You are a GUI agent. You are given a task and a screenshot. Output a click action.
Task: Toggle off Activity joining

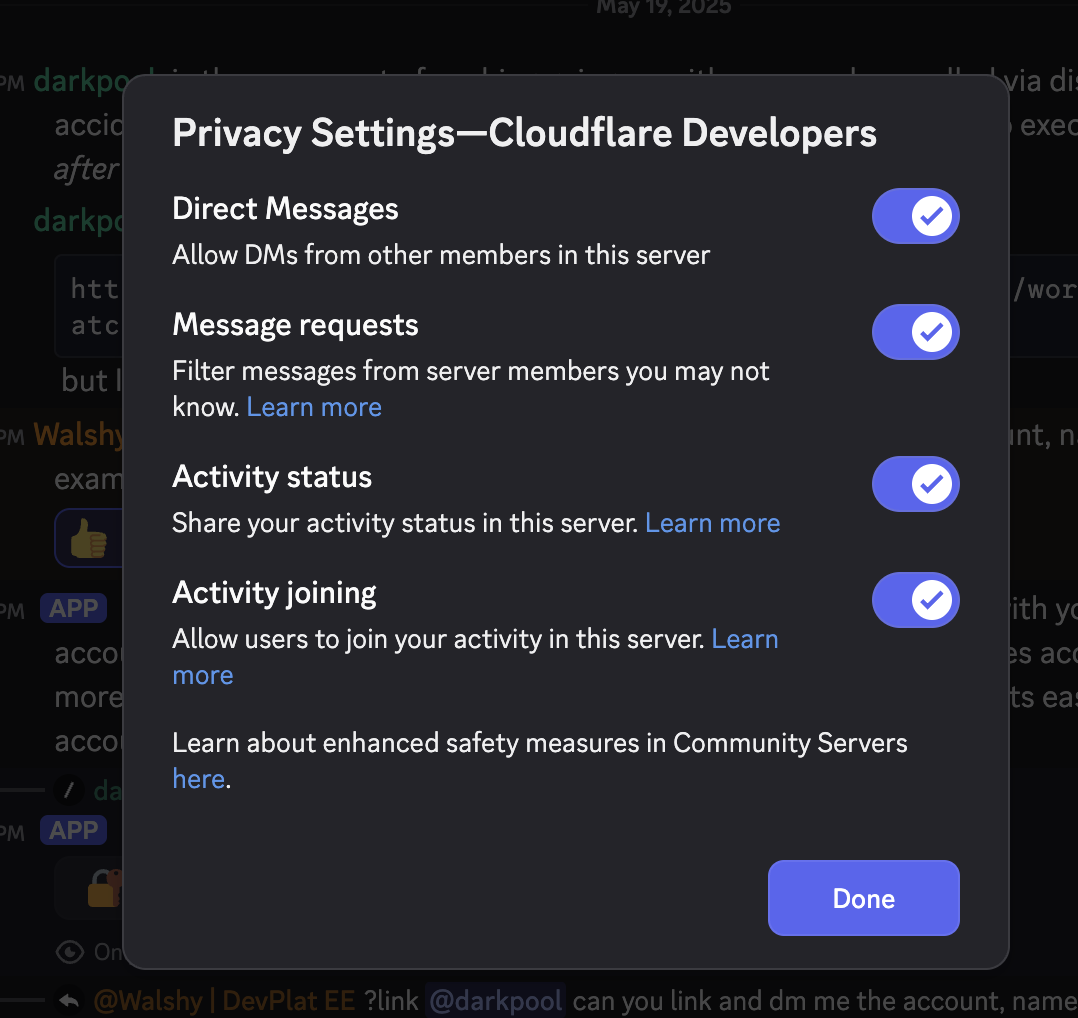click(x=915, y=600)
